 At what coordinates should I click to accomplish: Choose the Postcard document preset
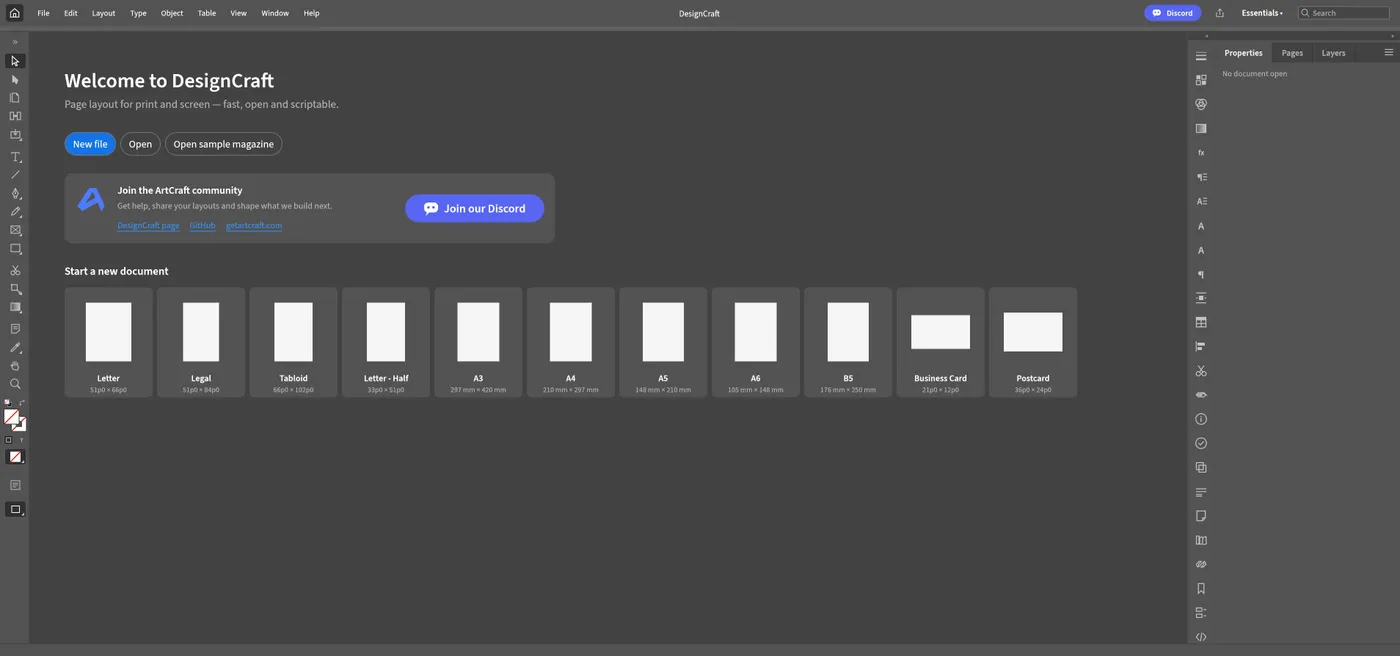pyautogui.click(x=1033, y=343)
